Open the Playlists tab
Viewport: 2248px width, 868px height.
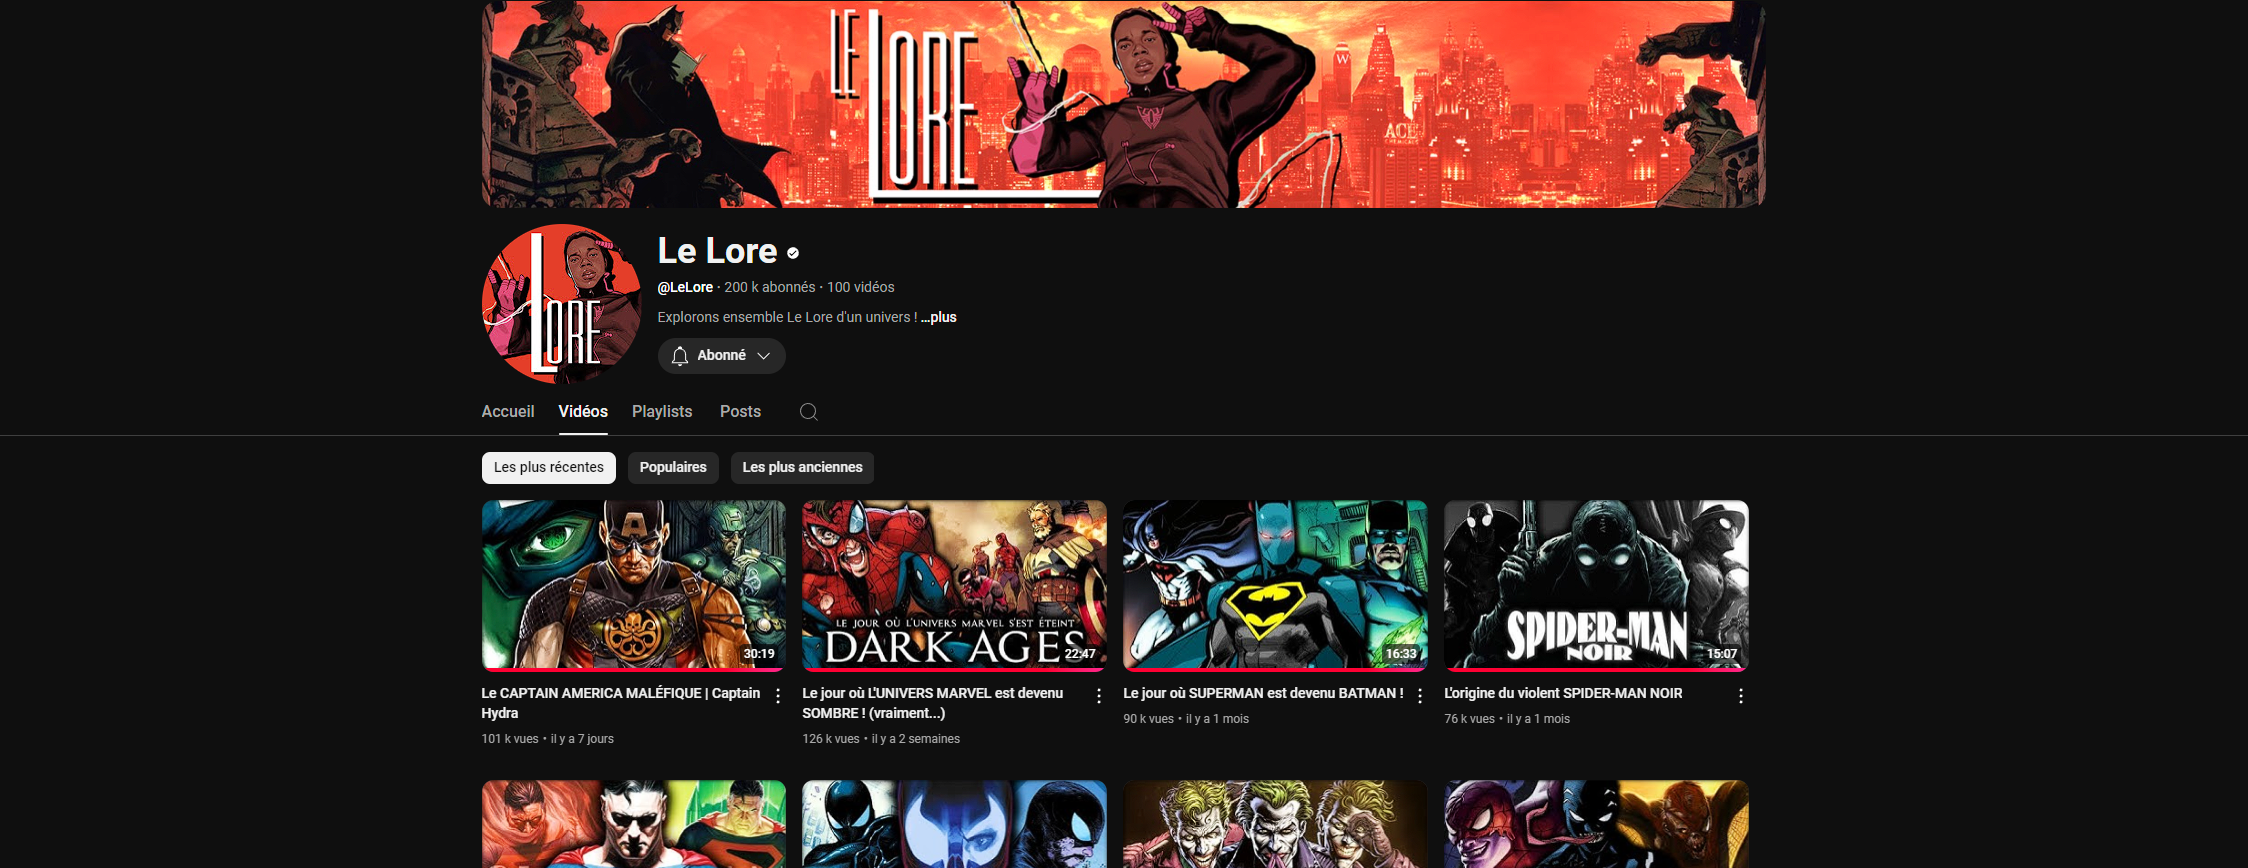tap(662, 412)
